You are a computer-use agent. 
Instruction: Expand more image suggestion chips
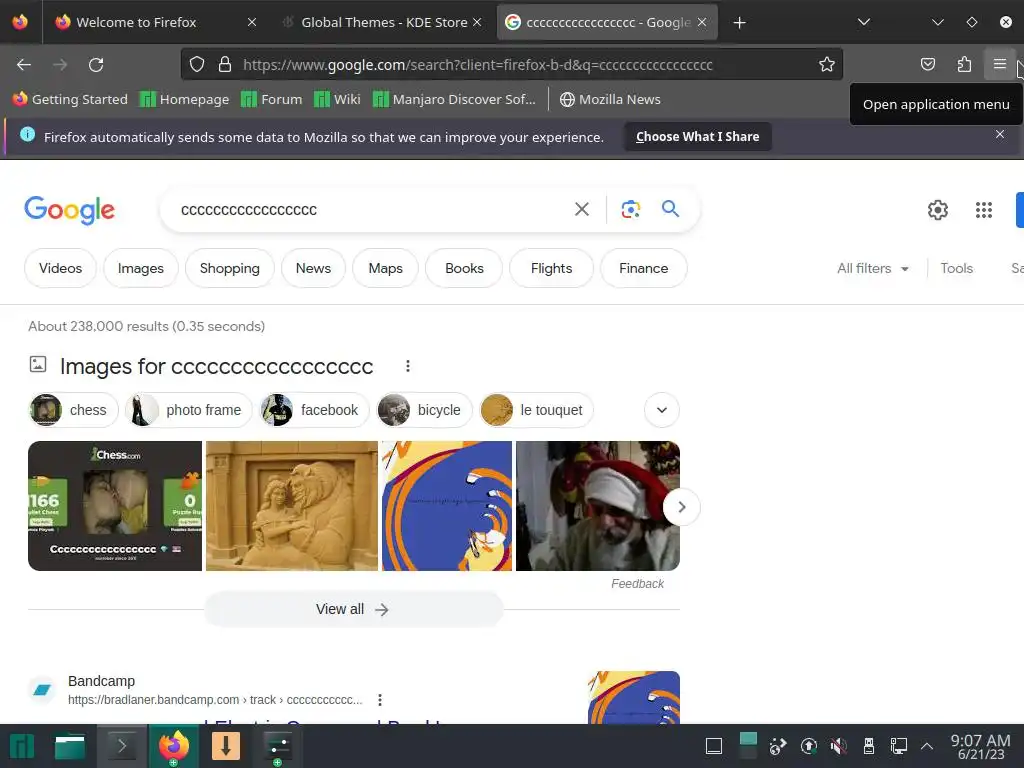click(x=662, y=410)
